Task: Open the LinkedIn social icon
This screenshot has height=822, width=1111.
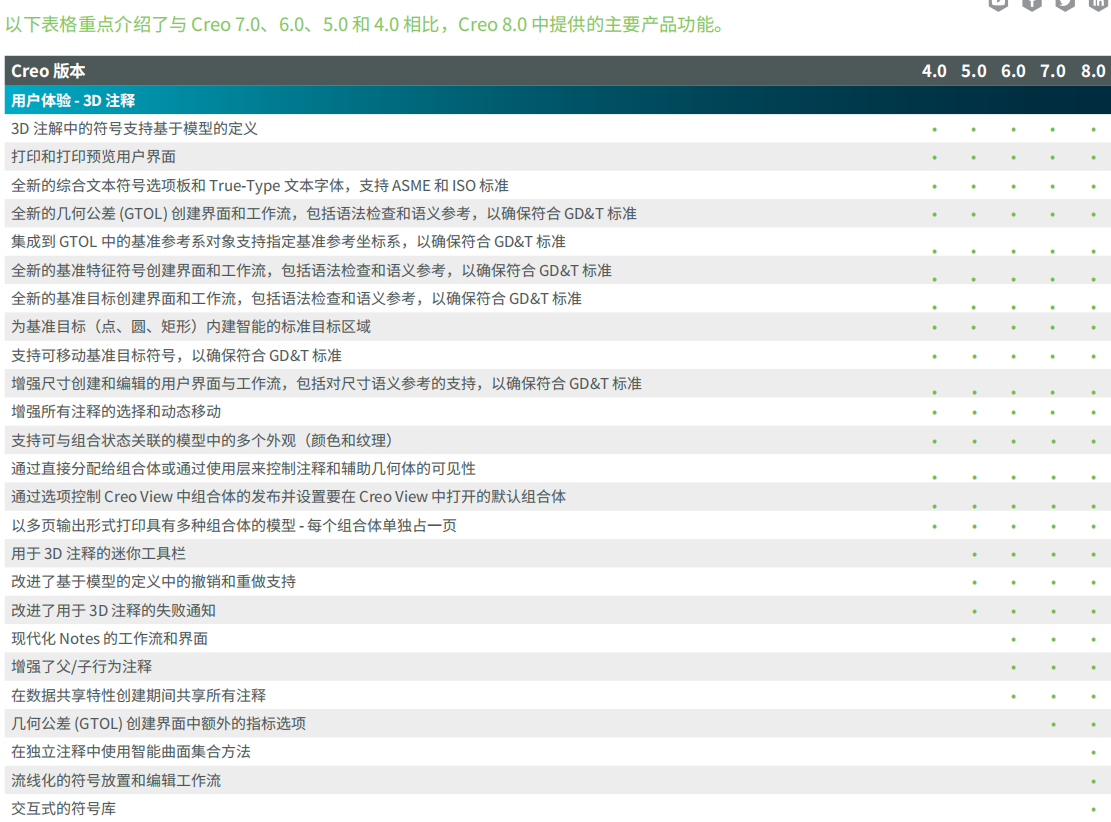Action: [x=1098, y=3]
